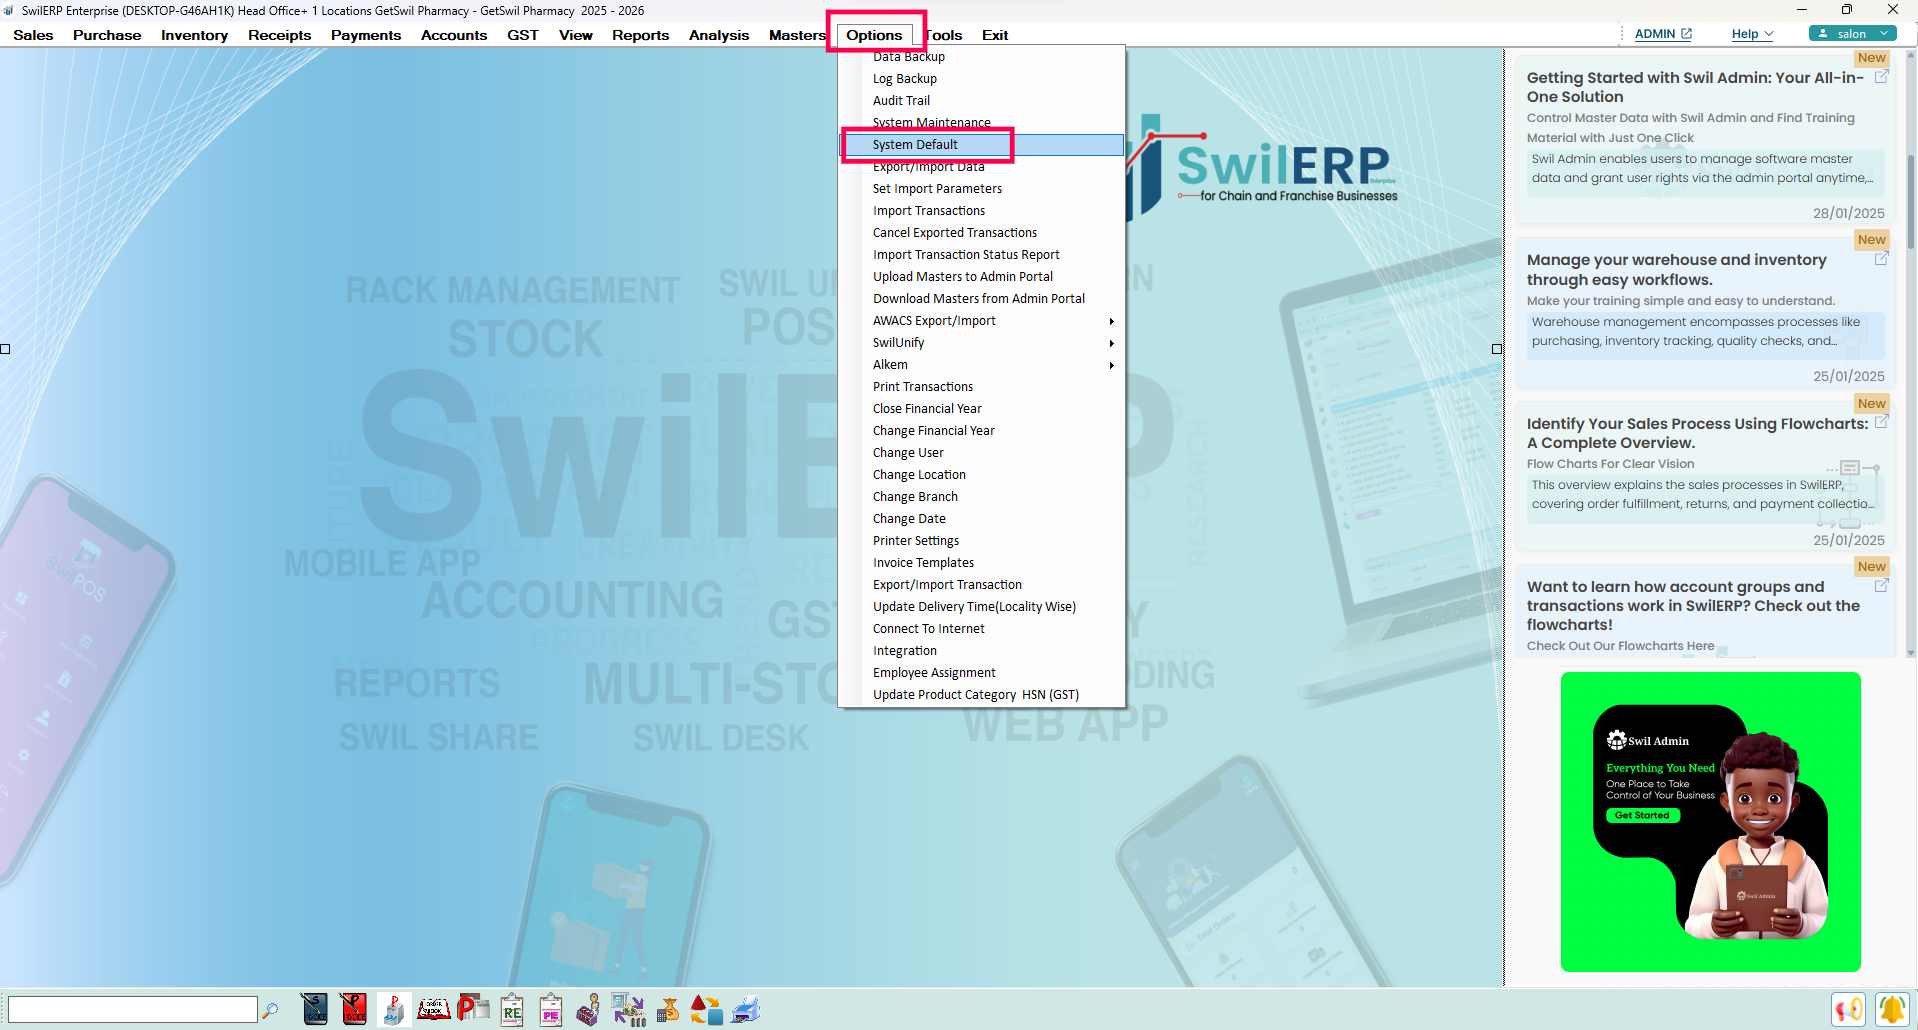
Task: Open the View menu
Action: click(x=575, y=35)
